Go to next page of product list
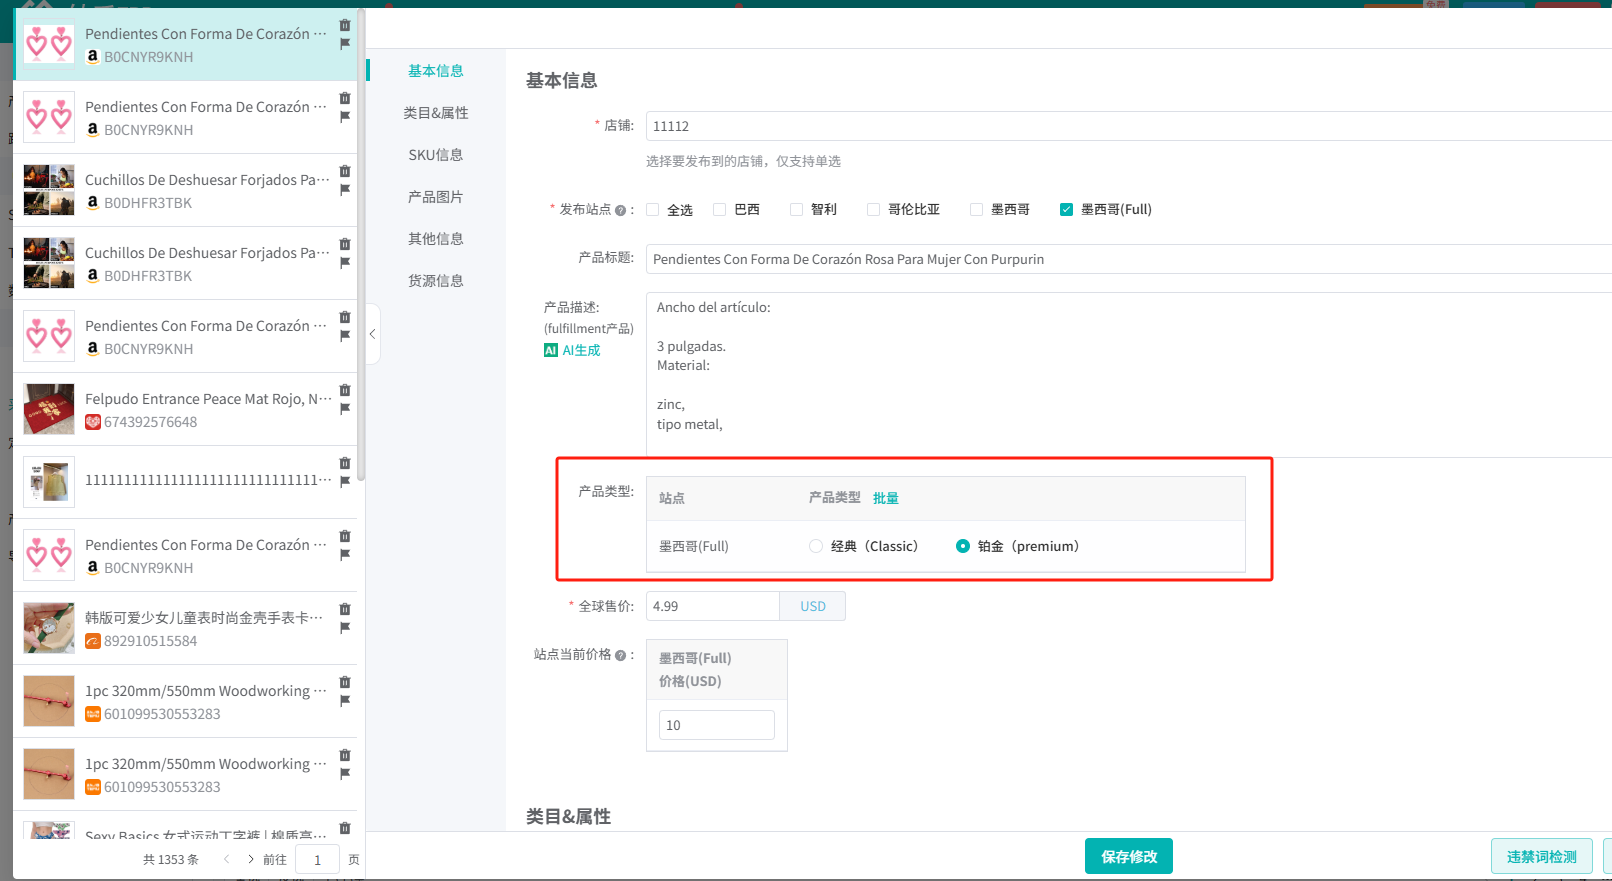The height and width of the screenshot is (881, 1612). 250,859
